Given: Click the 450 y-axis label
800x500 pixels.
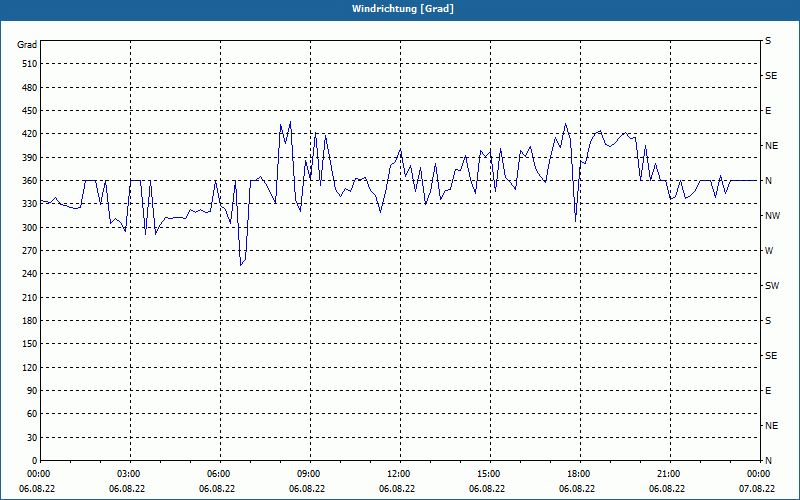Looking at the screenshot, I should point(30,111).
